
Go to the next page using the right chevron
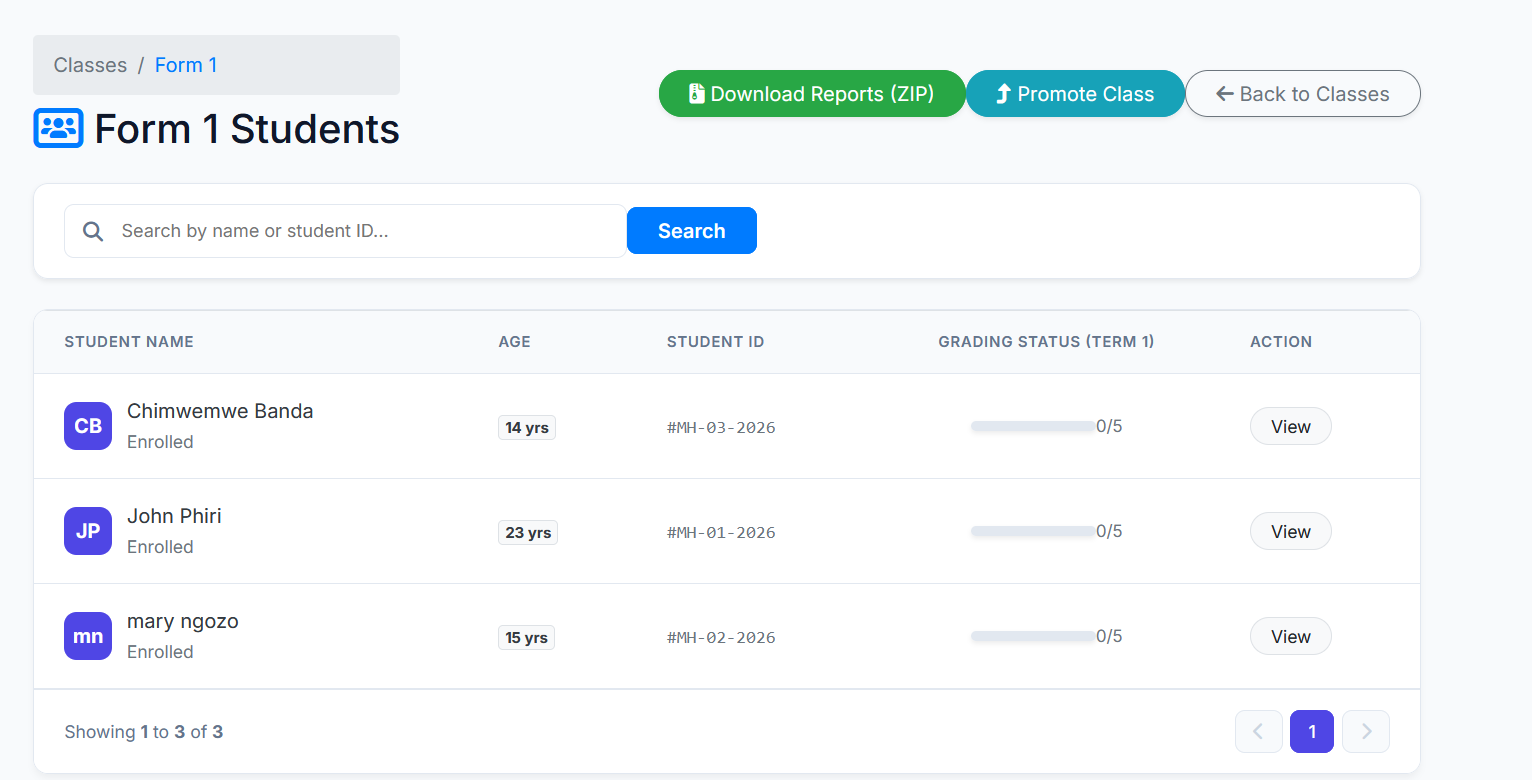[1366, 732]
